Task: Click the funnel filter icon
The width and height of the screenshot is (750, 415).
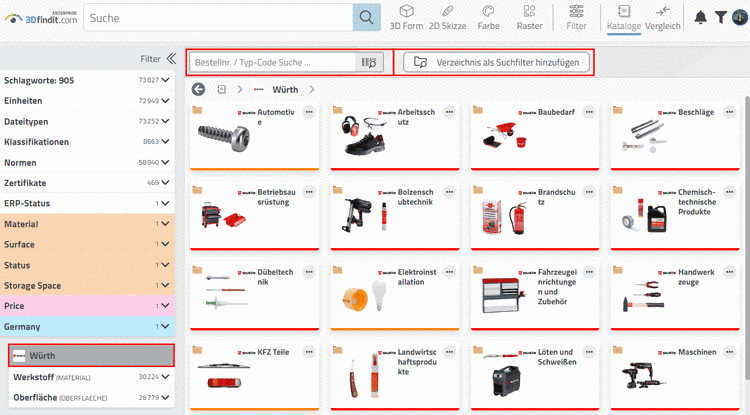Action: click(720, 18)
